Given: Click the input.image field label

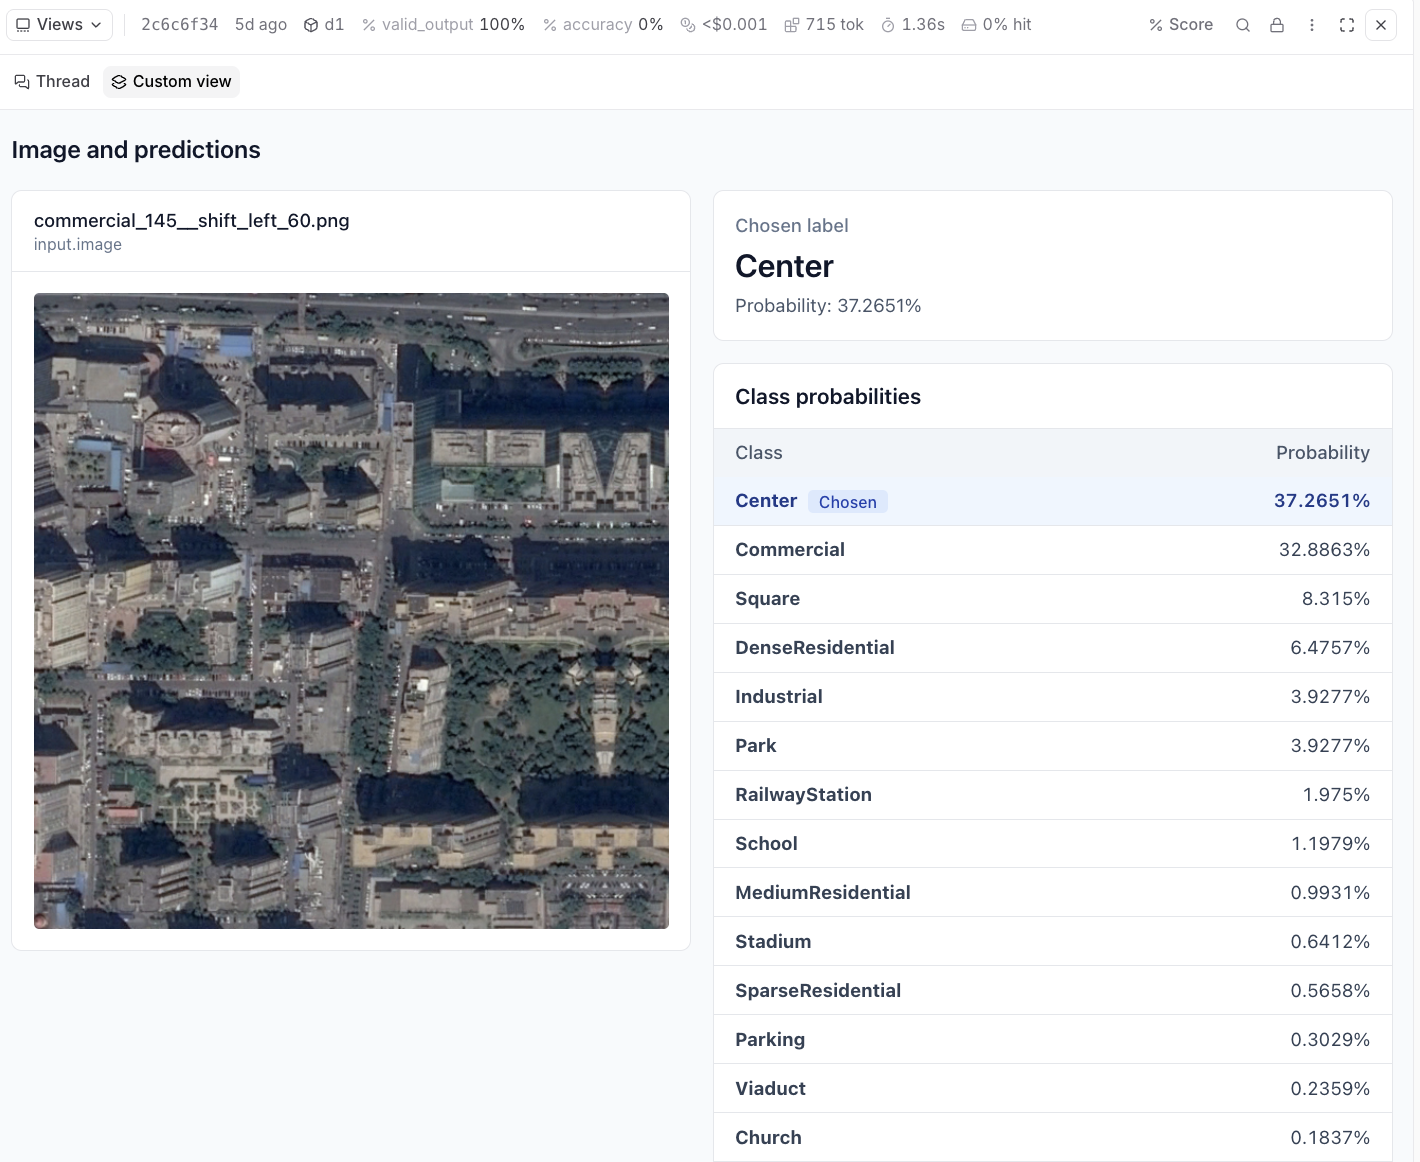Looking at the screenshot, I should click(x=78, y=245).
